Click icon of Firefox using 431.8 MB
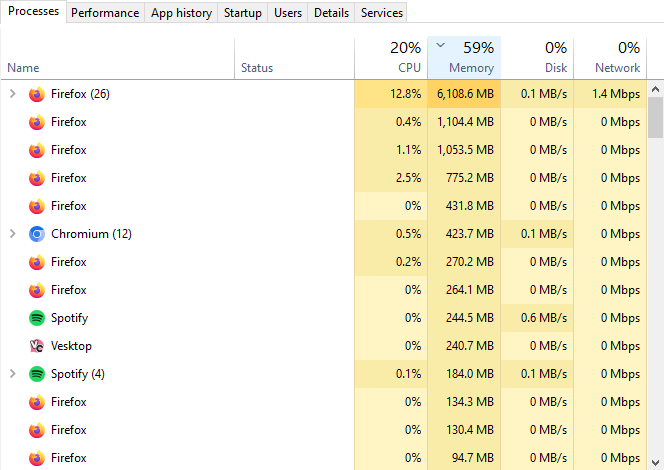Image resolution: width=664 pixels, height=470 pixels. (37, 206)
